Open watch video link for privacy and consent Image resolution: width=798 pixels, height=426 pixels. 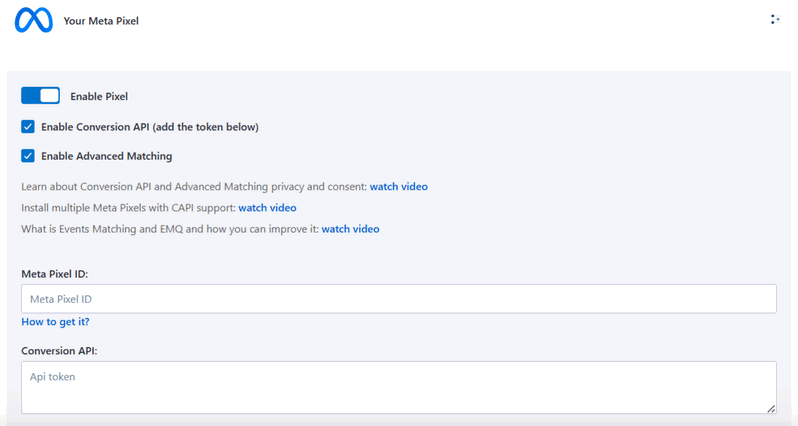(x=398, y=187)
